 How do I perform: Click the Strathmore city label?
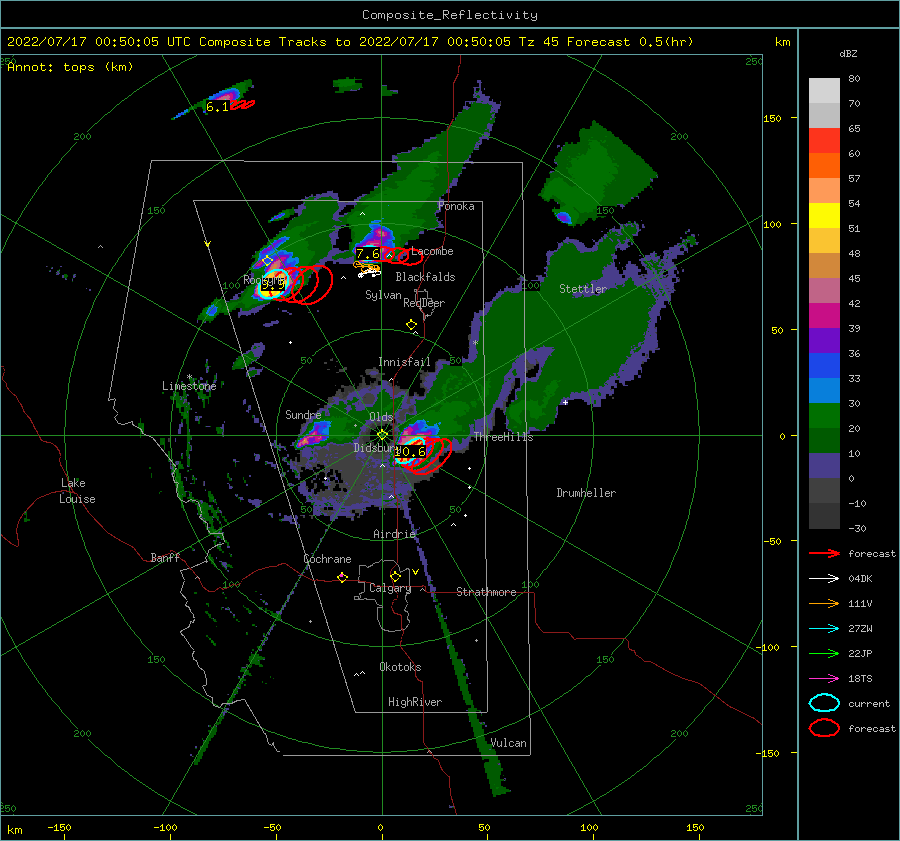point(486,592)
